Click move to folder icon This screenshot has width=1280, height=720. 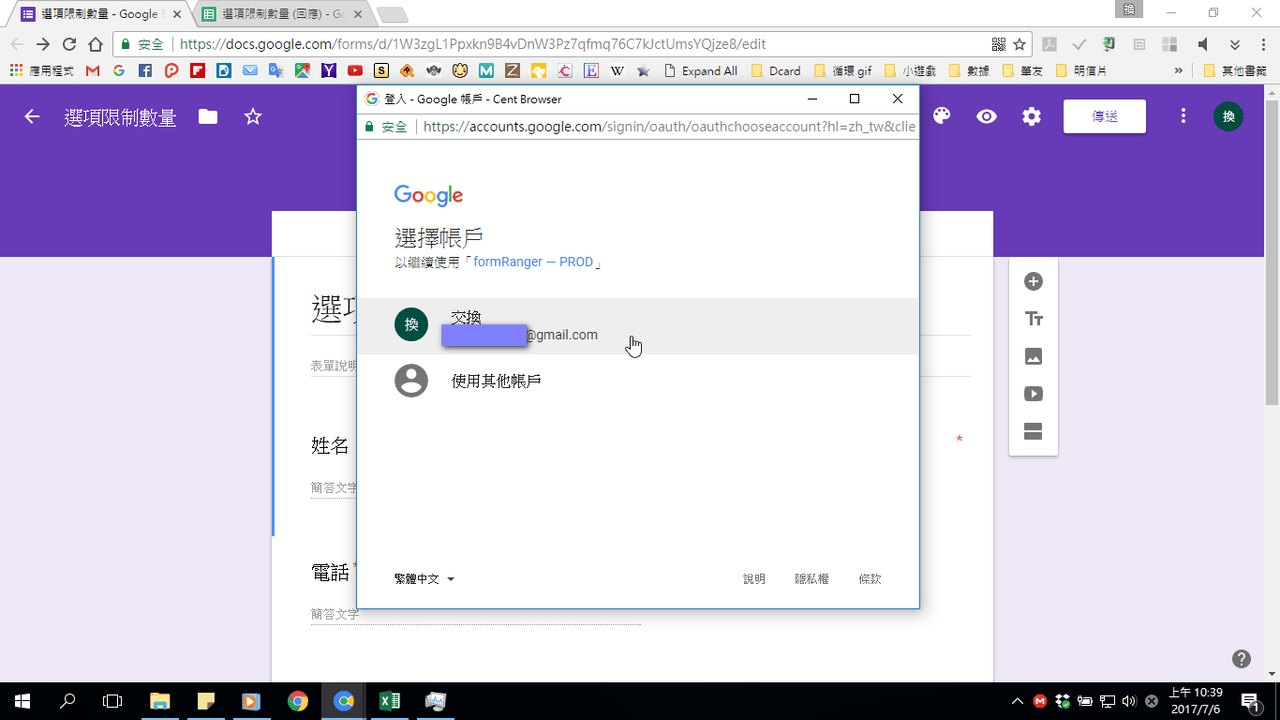click(x=208, y=117)
